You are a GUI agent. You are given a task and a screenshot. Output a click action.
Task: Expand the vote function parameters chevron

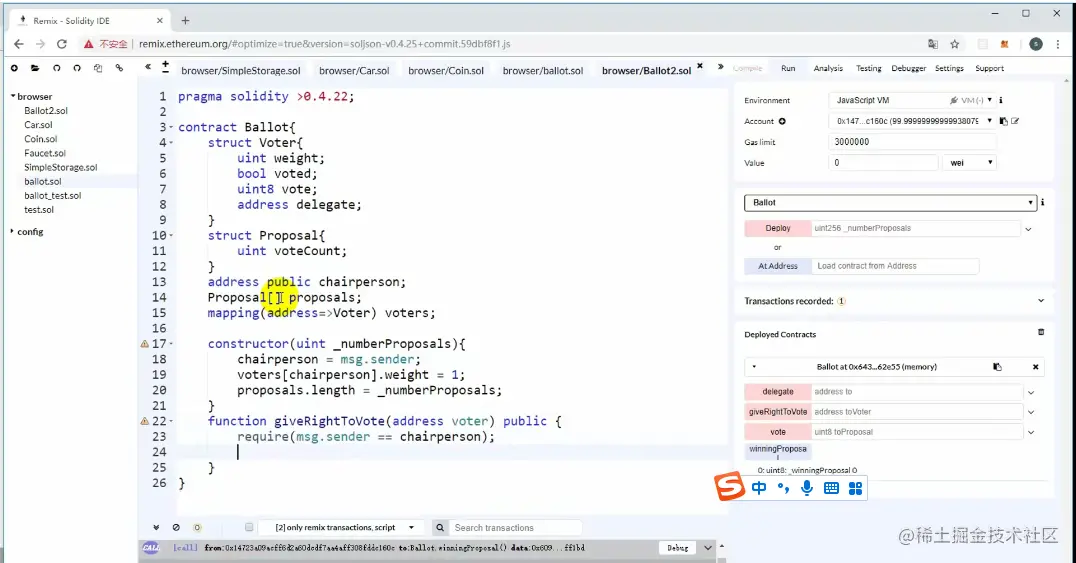(1031, 432)
